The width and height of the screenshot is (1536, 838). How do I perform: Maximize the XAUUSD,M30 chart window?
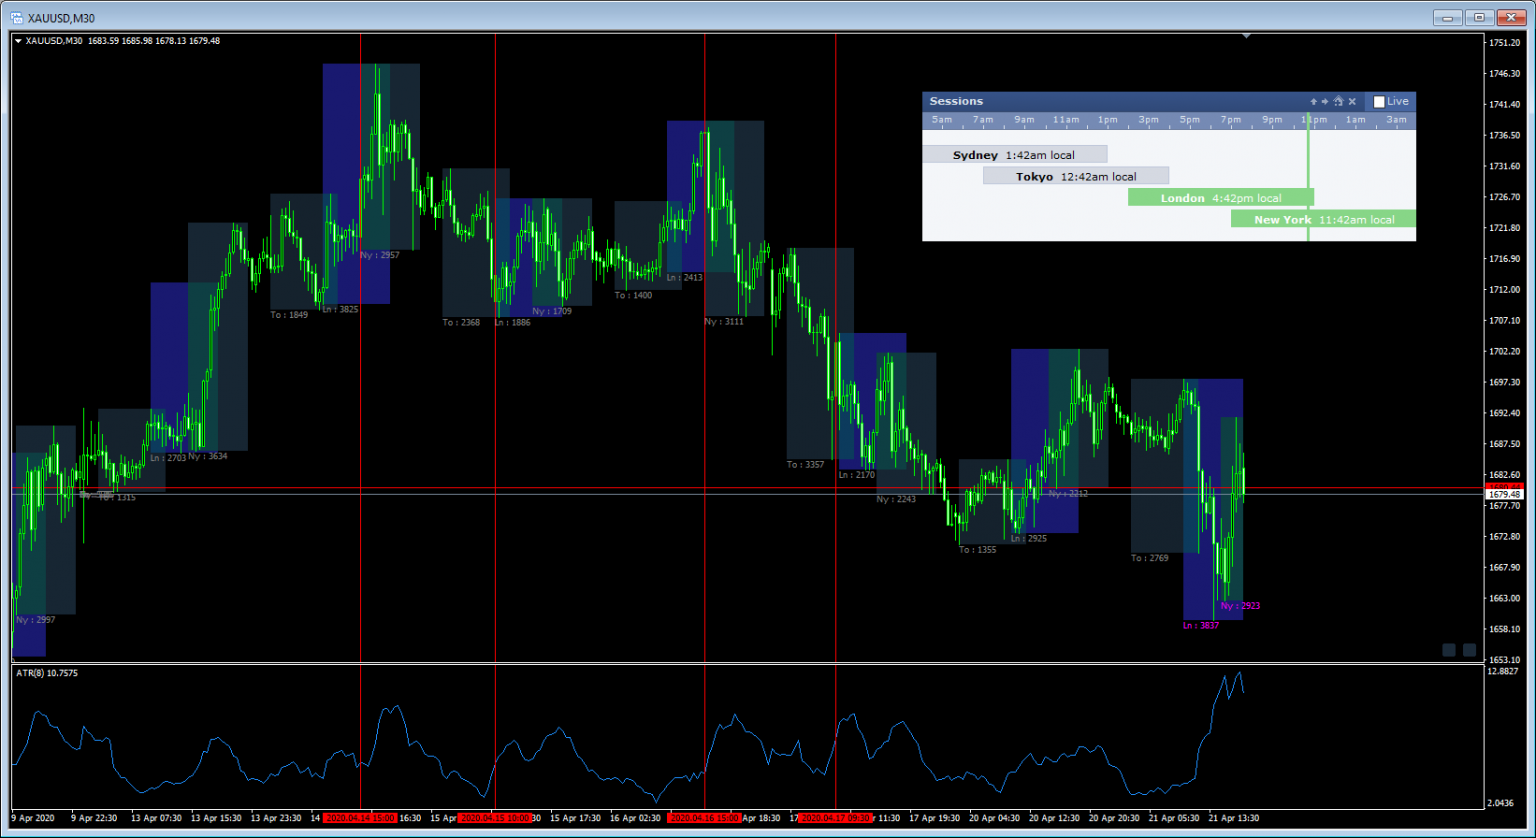coord(1479,17)
